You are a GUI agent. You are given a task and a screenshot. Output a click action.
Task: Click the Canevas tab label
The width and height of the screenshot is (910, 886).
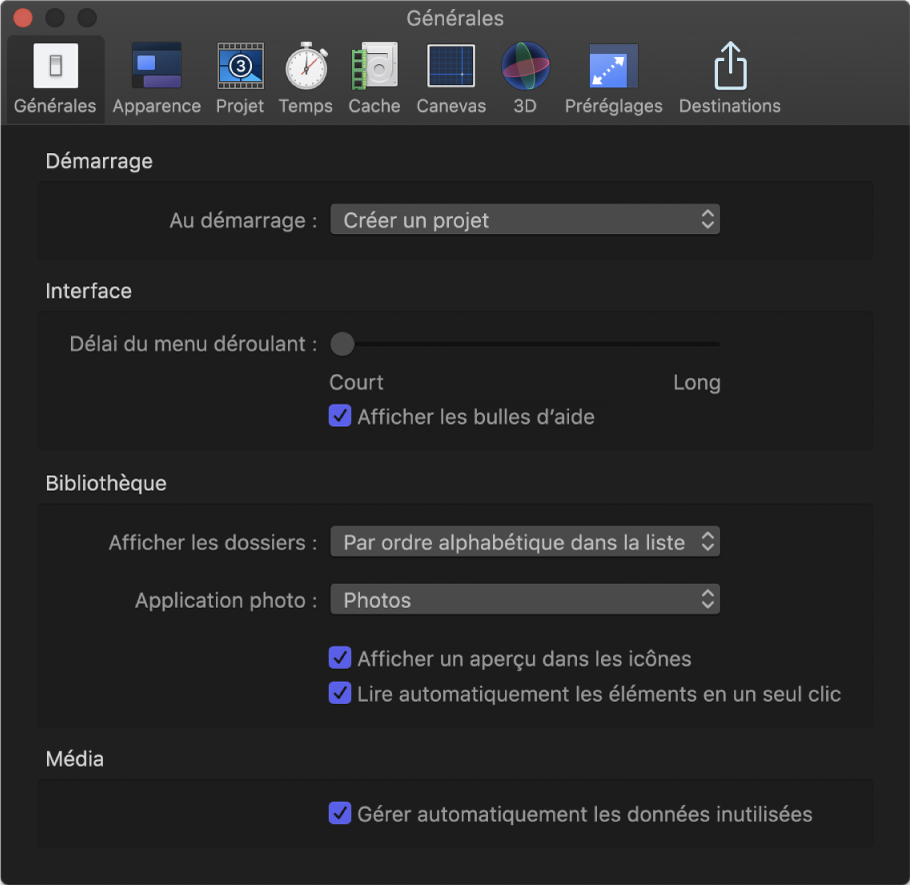coord(451,106)
